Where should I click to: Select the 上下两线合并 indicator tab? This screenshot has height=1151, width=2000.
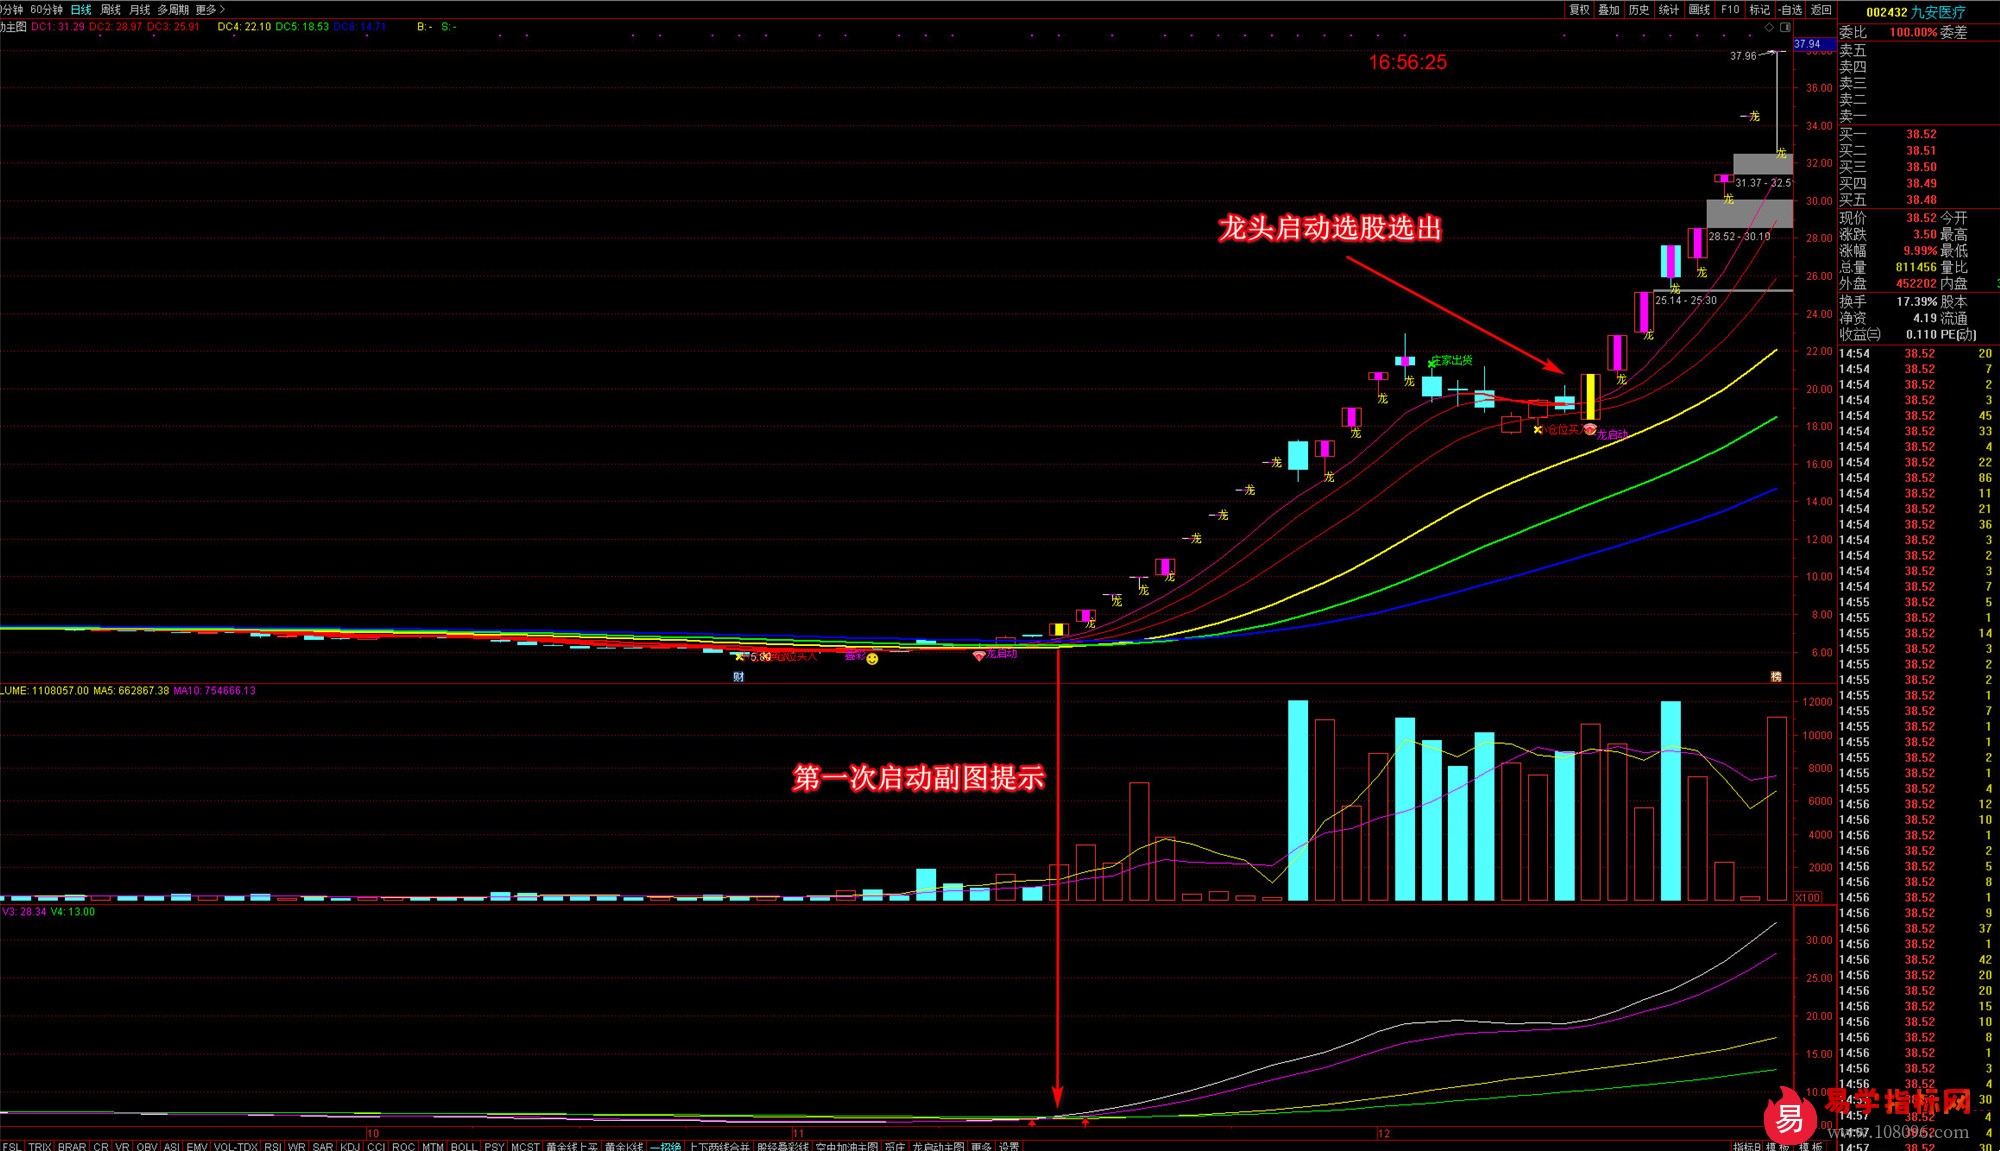(719, 1146)
